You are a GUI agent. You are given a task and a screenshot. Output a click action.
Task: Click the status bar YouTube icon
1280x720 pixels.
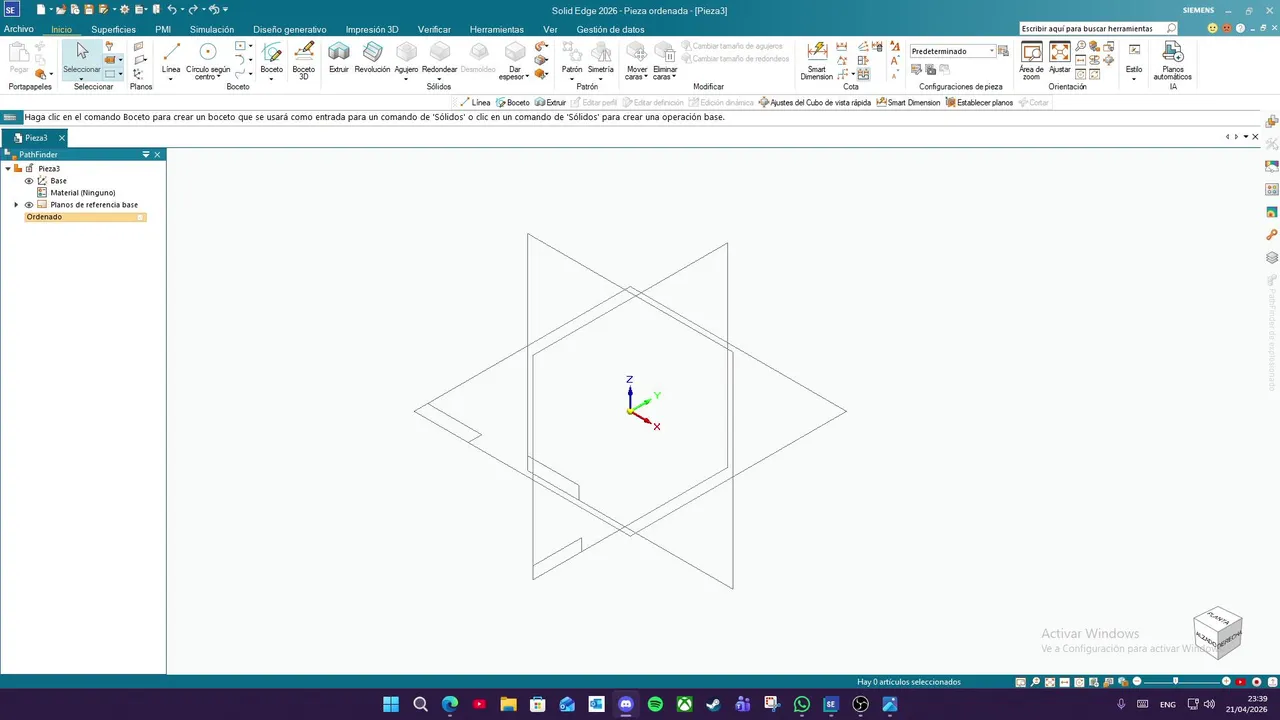[1243, 682]
